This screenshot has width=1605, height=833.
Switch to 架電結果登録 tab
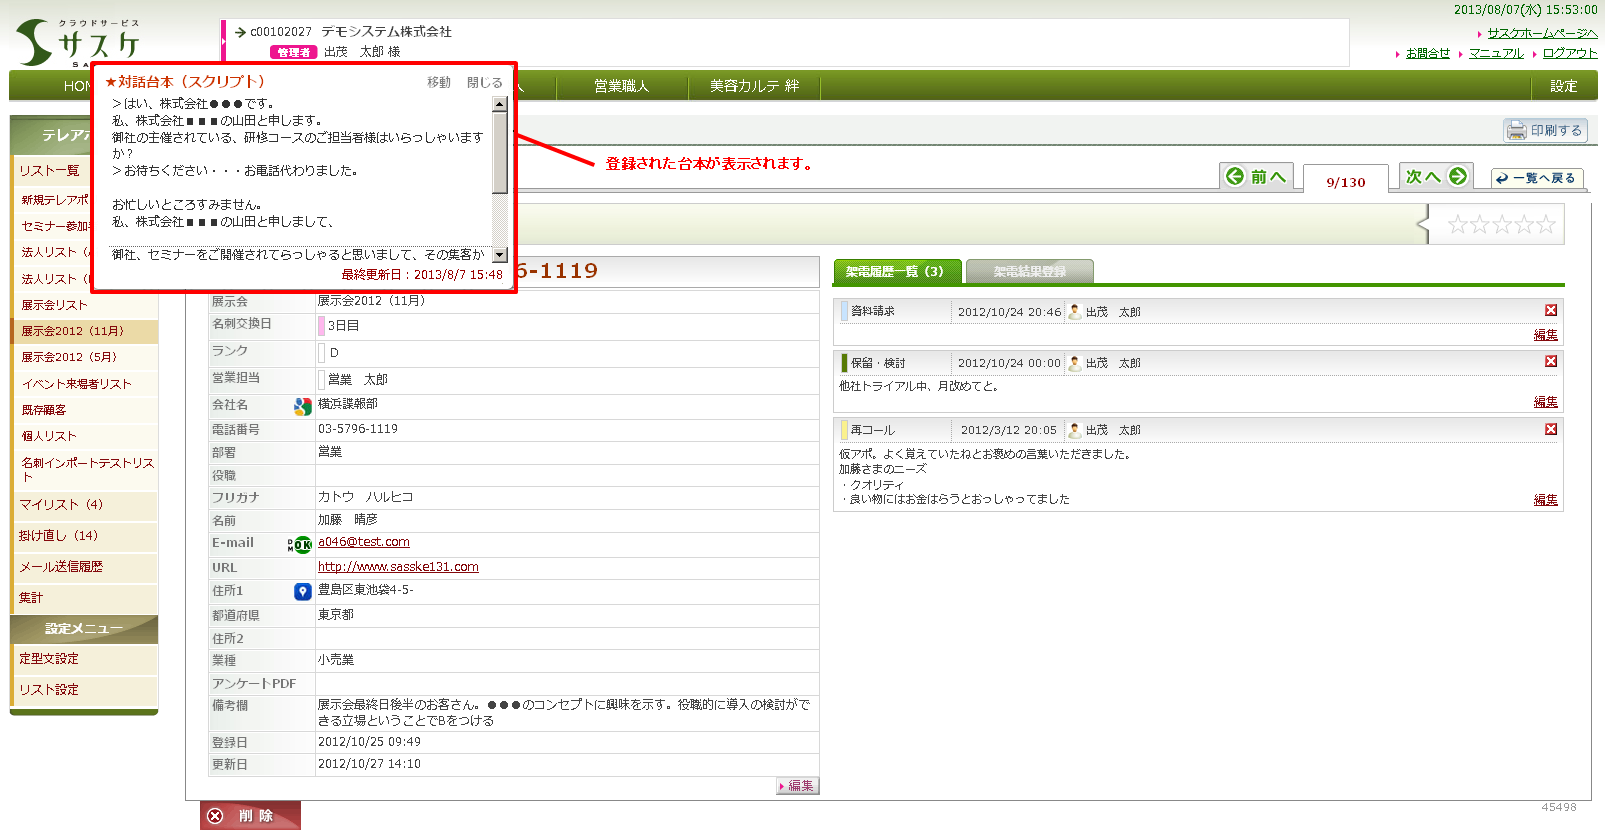tap(1030, 271)
